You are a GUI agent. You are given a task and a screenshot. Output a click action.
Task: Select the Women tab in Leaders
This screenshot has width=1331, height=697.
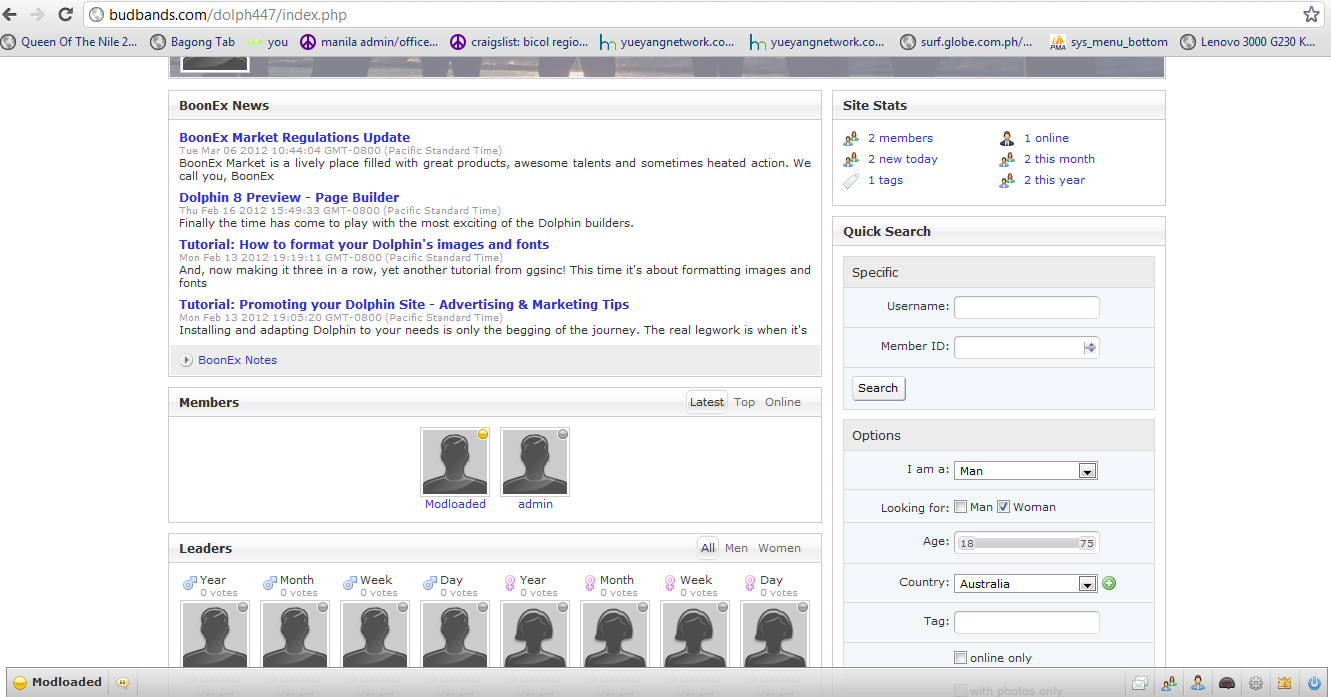click(779, 548)
